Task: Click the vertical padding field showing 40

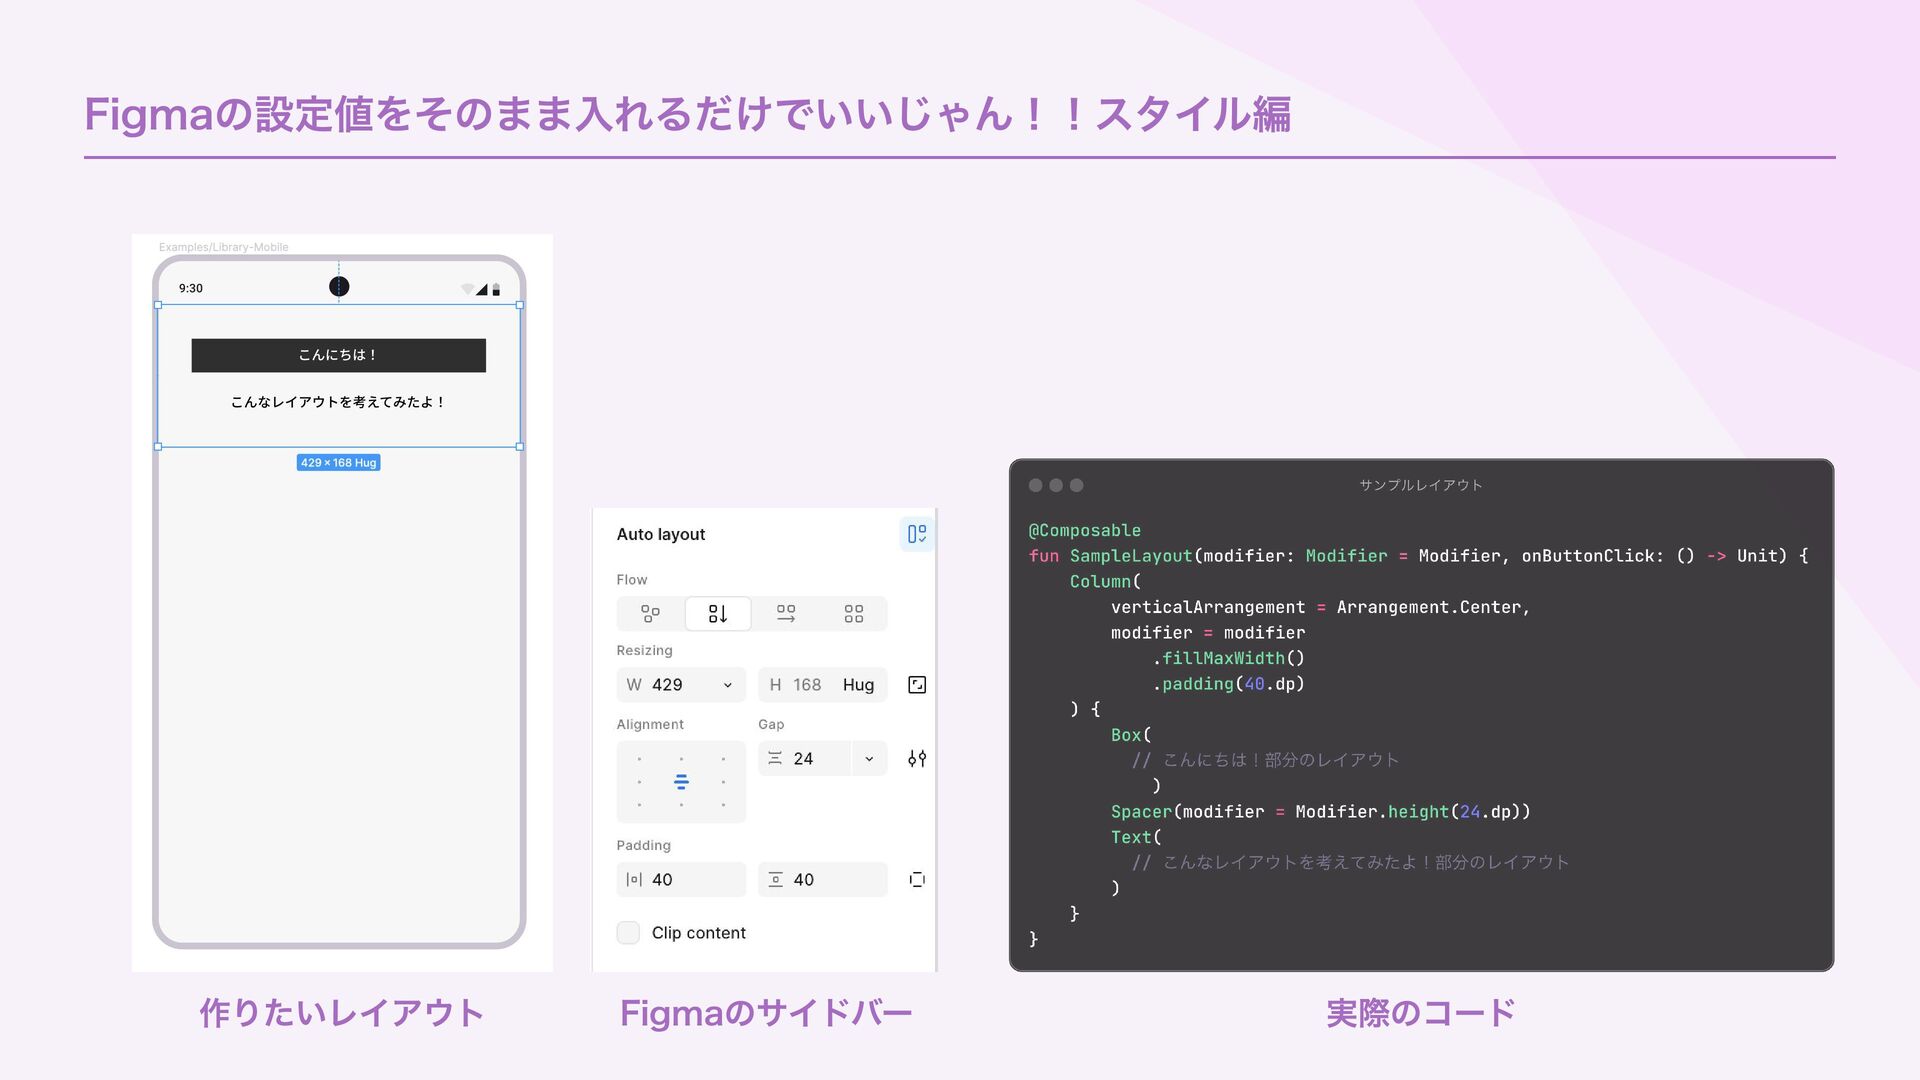Action: tap(822, 880)
